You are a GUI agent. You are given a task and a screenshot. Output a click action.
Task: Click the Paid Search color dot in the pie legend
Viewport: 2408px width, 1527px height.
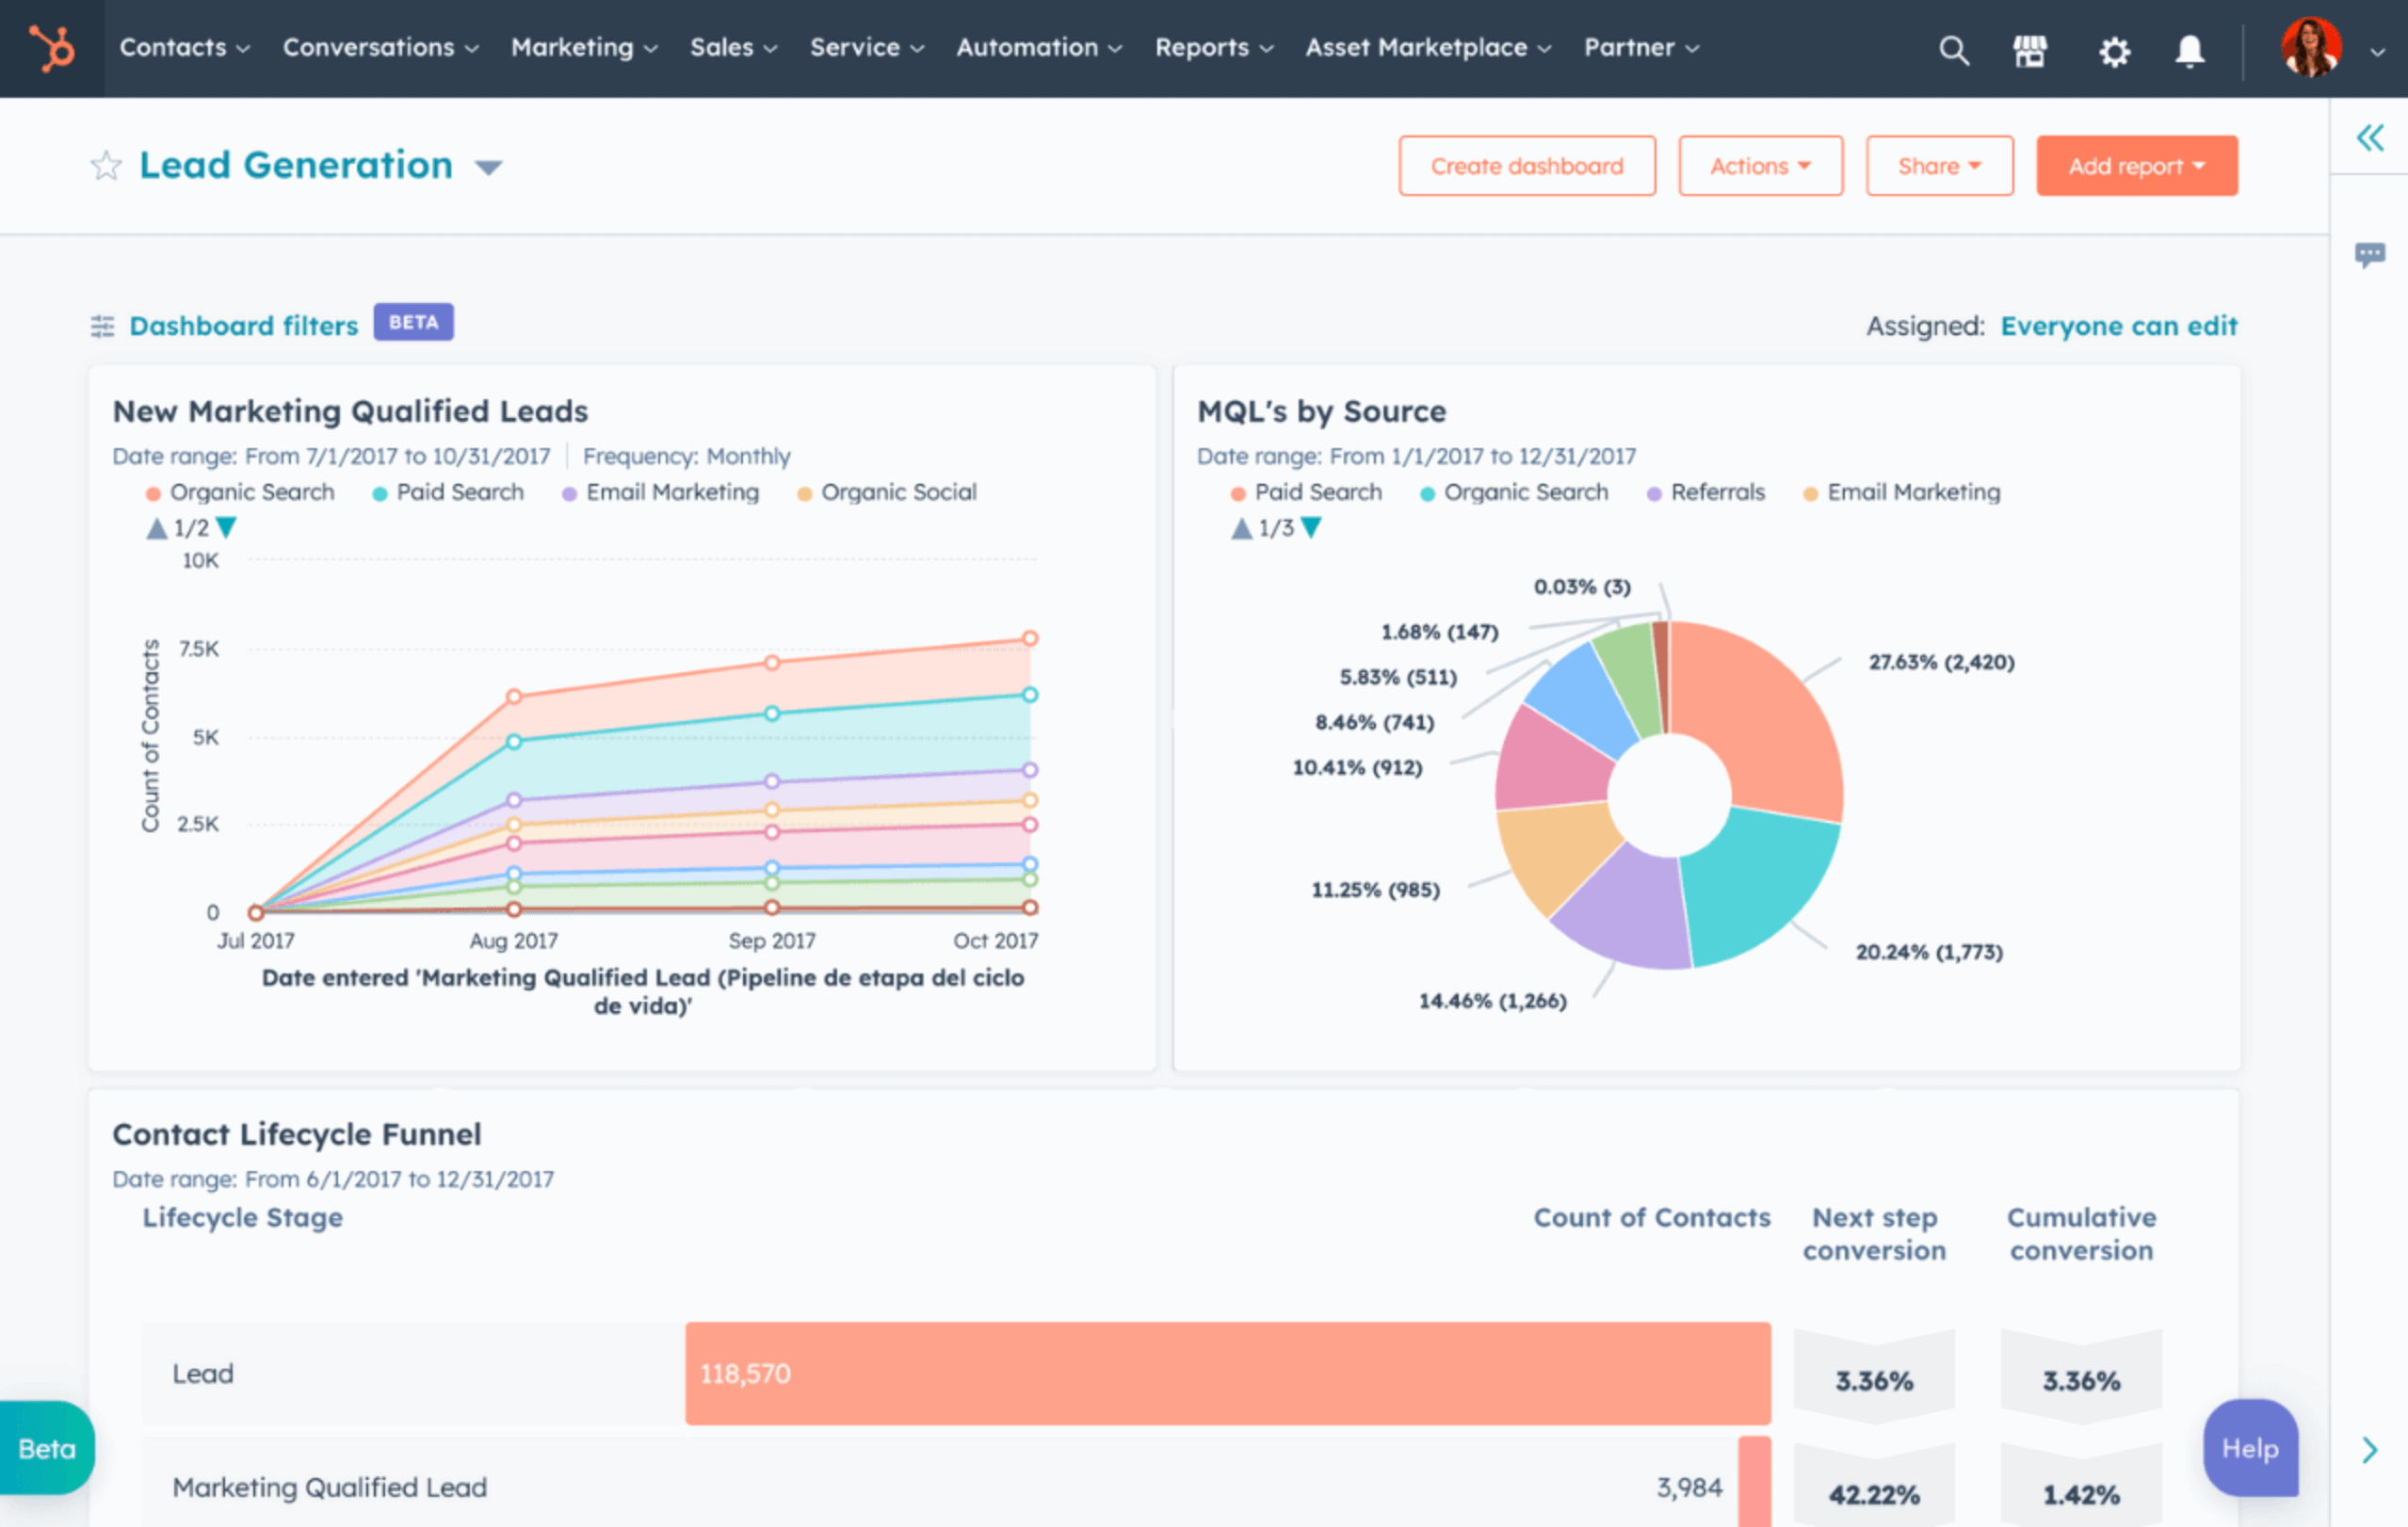pyautogui.click(x=1237, y=492)
